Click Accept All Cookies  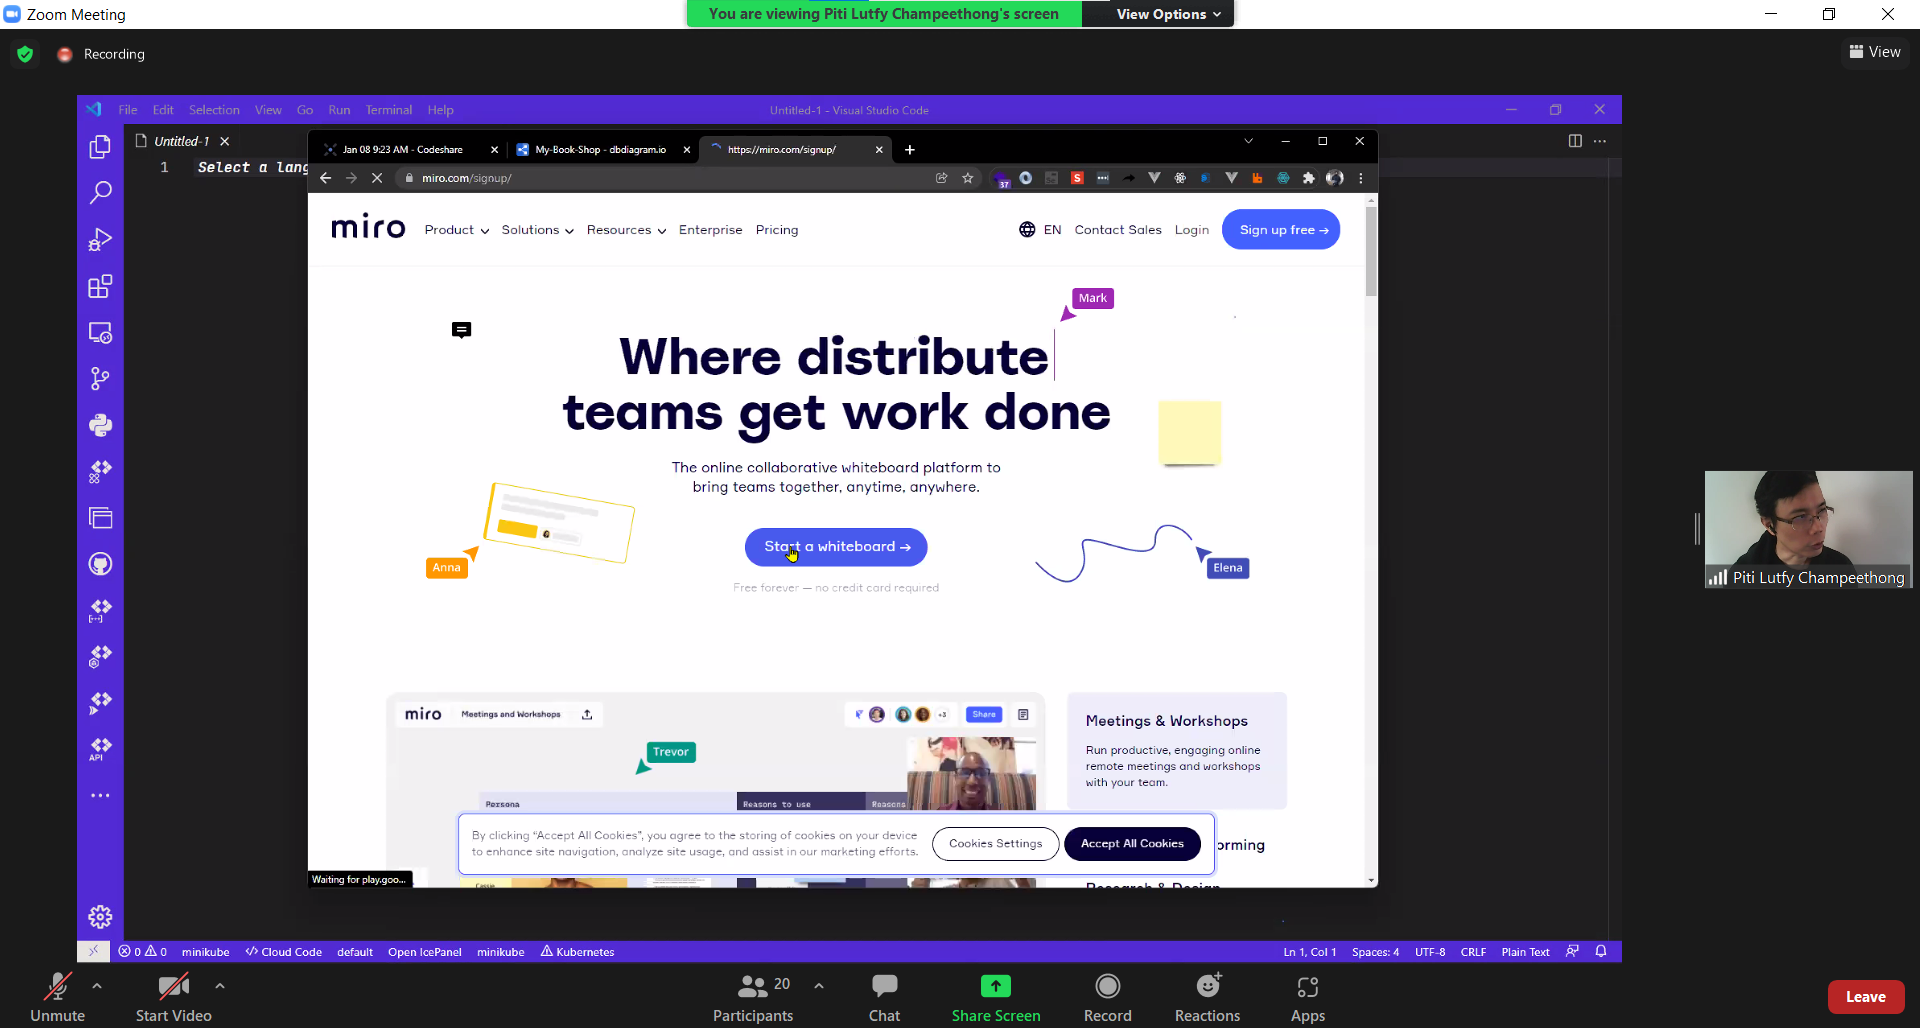(x=1132, y=844)
